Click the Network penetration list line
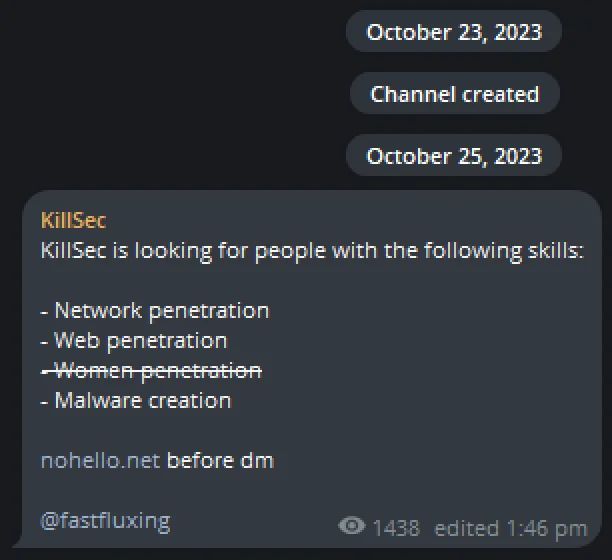The height and width of the screenshot is (560, 612). [x=155, y=311]
